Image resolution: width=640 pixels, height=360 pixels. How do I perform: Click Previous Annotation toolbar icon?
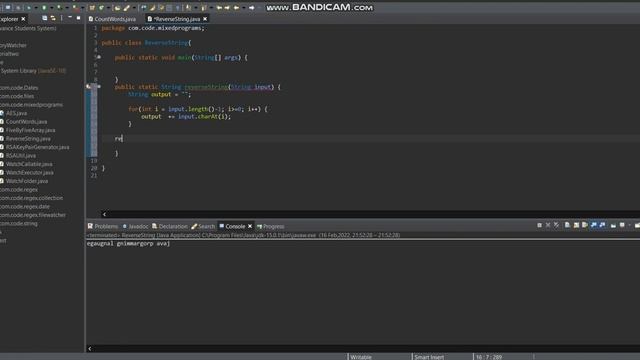(x=204, y=7)
